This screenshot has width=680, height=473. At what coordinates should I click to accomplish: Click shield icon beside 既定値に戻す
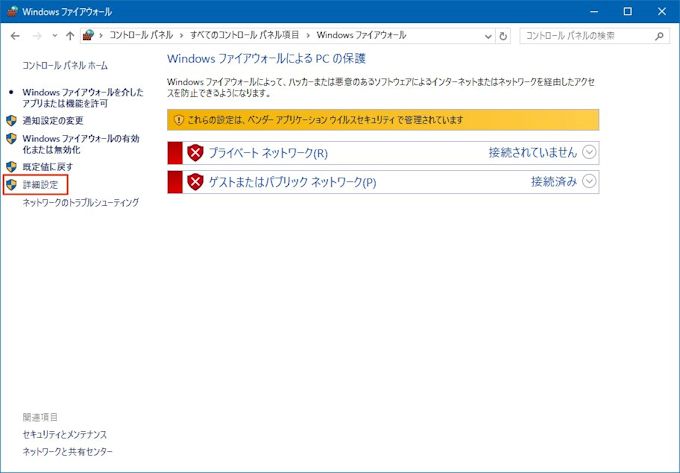pyautogui.click(x=11, y=167)
